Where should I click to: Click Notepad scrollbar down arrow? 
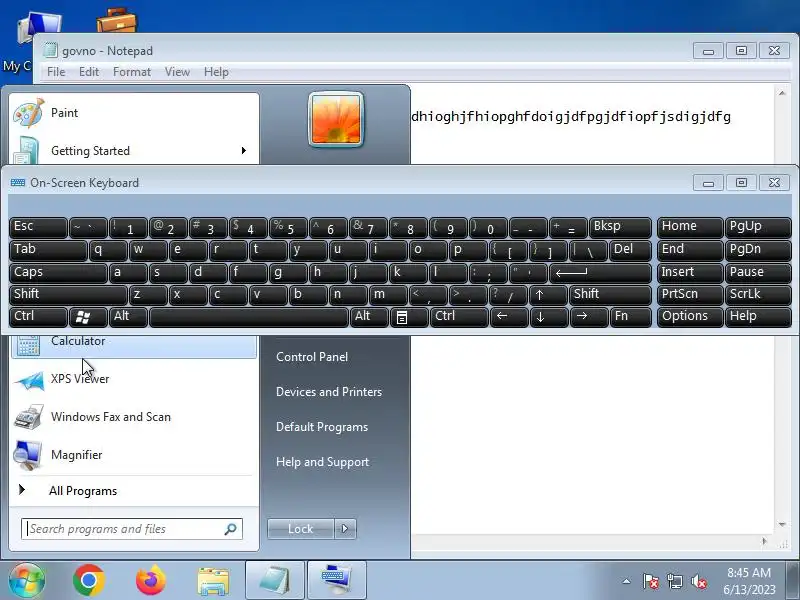click(782, 524)
